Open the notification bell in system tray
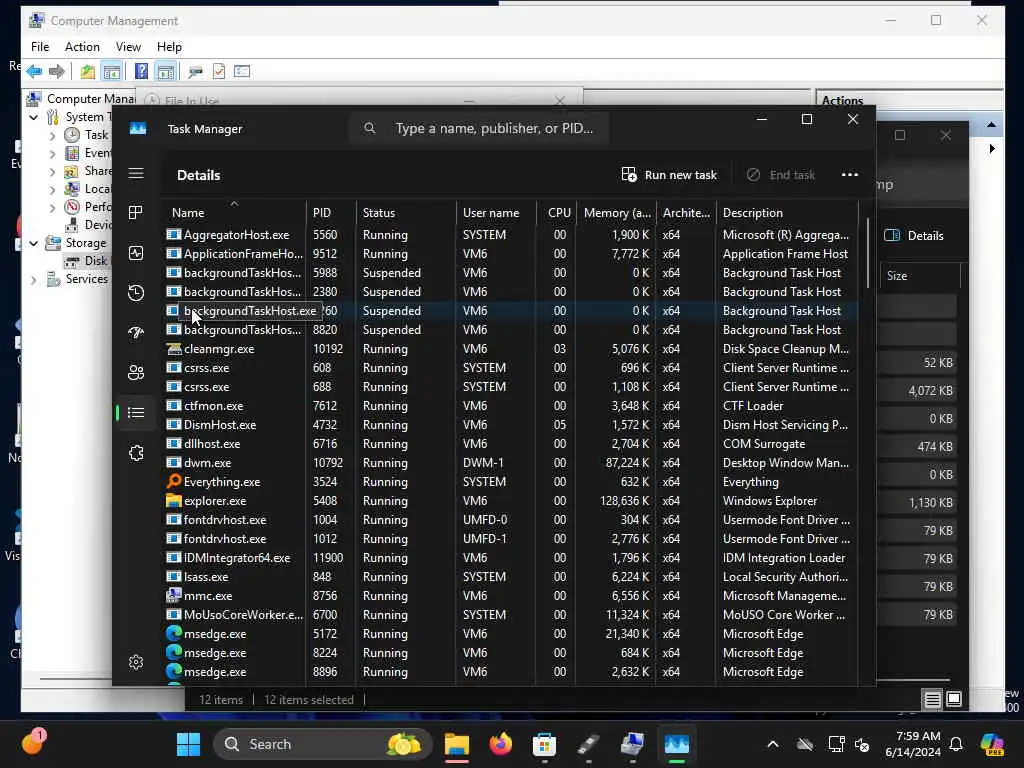Screen dimensions: 1024x768 [x=956, y=744]
